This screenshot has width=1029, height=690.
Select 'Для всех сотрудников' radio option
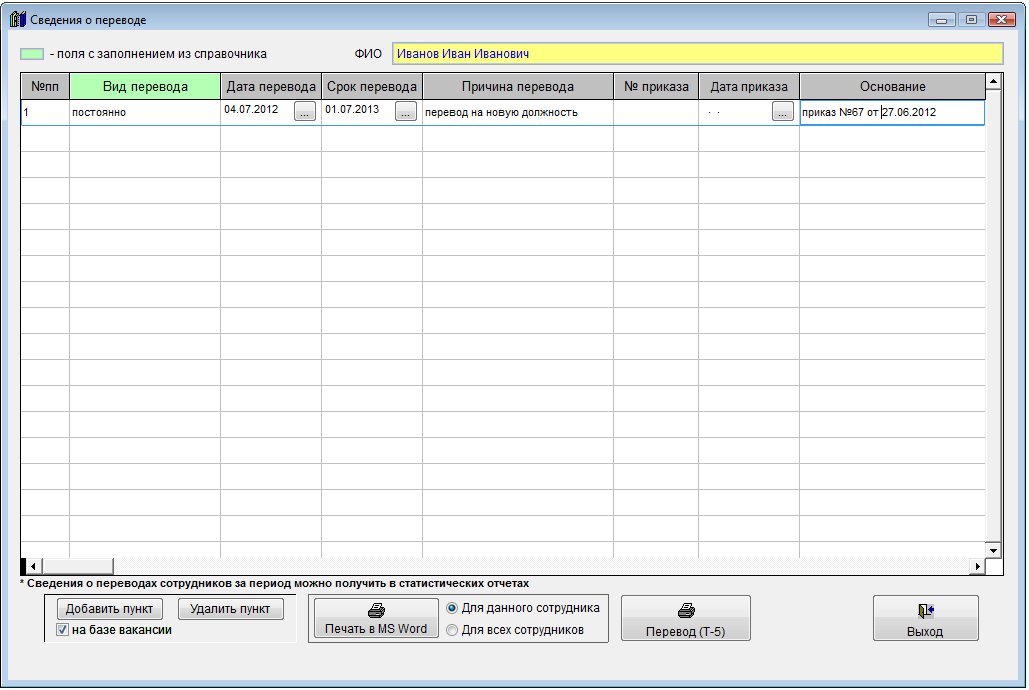pyautogui.click(x=452, y=630)
